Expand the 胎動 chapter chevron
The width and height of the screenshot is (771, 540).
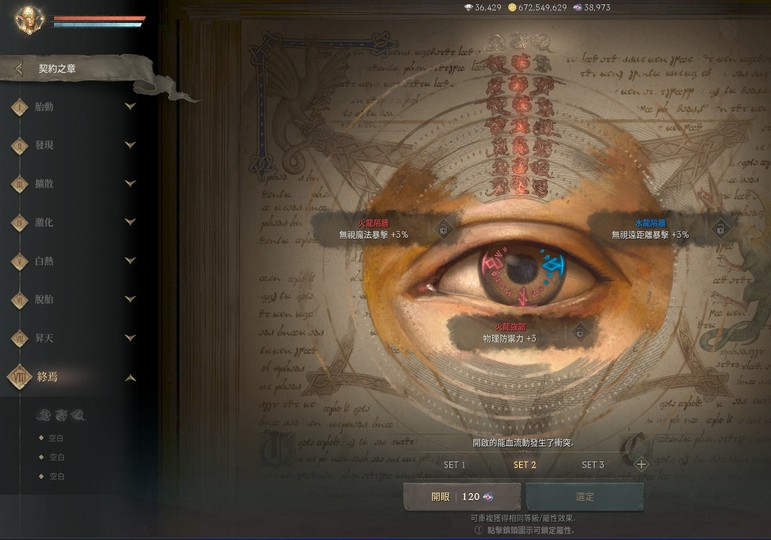130,106
